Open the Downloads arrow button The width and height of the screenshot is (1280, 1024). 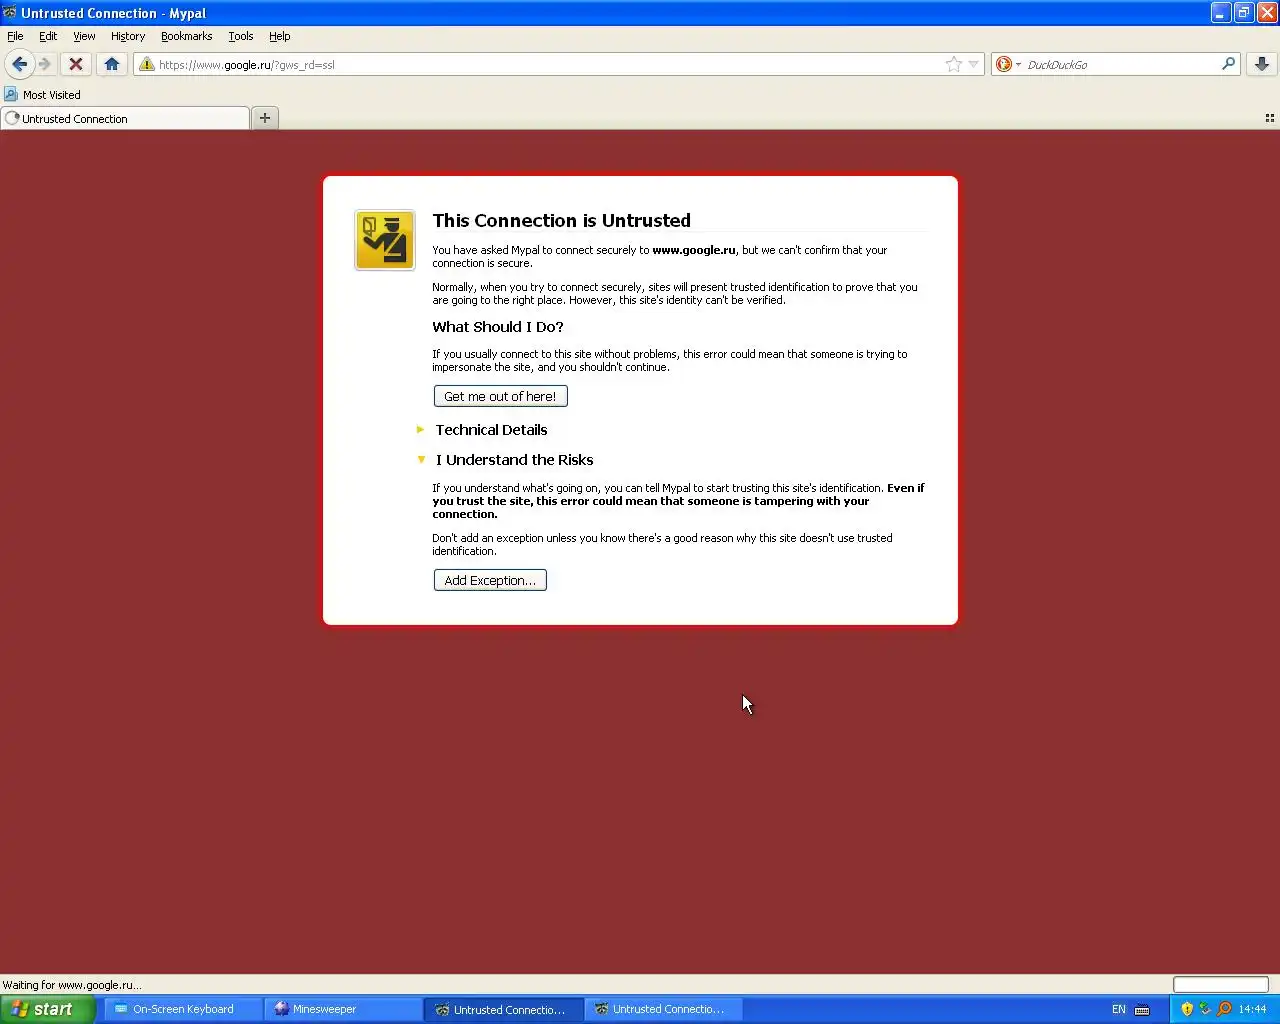coord(1262,64)
